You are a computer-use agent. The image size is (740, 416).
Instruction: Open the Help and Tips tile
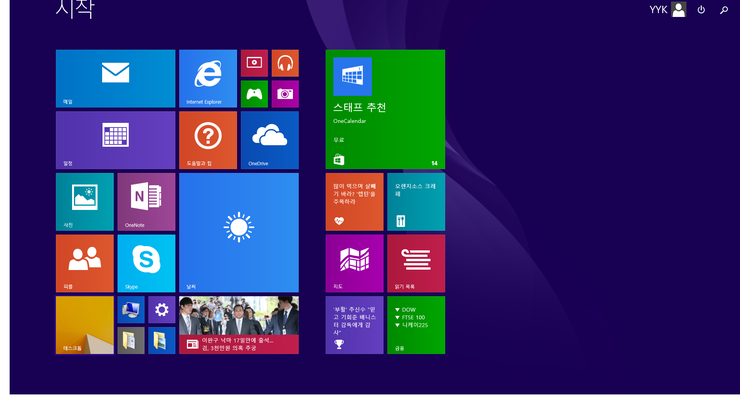(x=208, y=140)
